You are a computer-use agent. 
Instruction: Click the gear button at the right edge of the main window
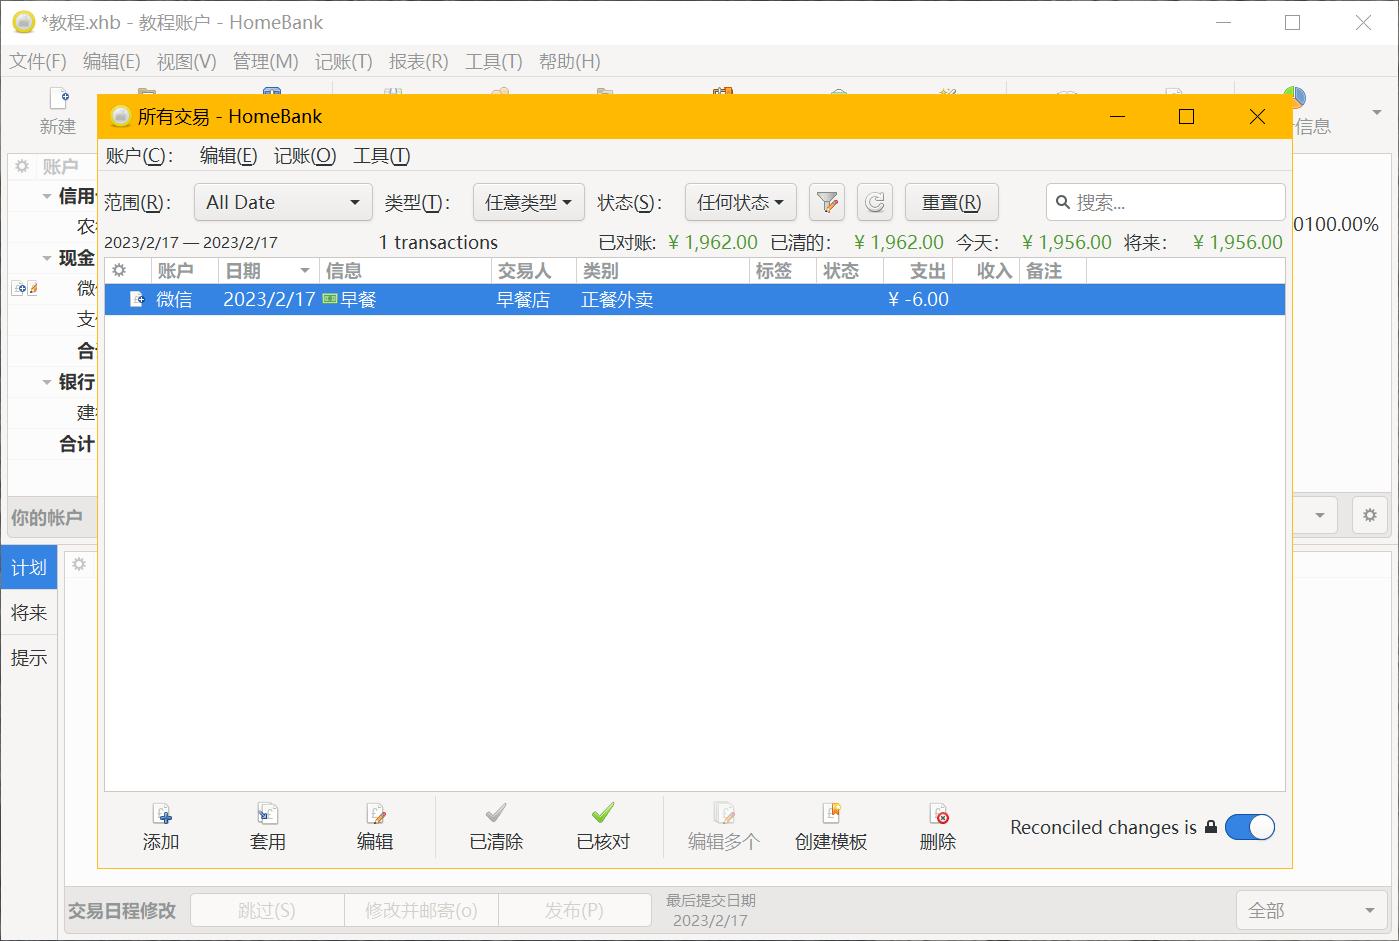1370,516
